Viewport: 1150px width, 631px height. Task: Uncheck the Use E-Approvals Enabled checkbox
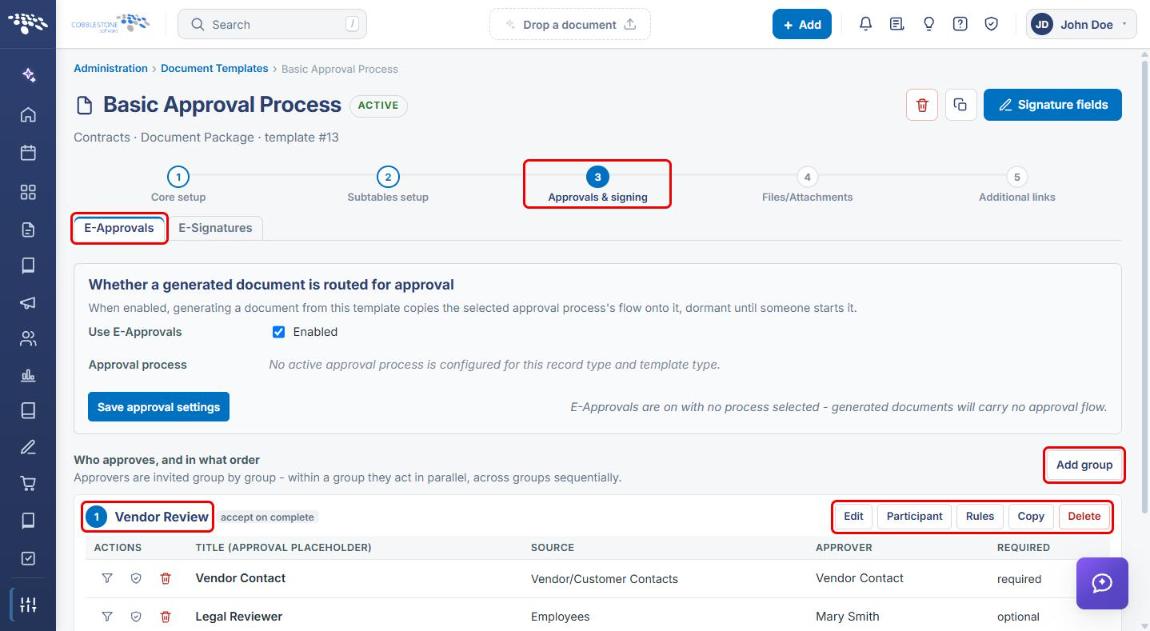(x=279, y=332)
